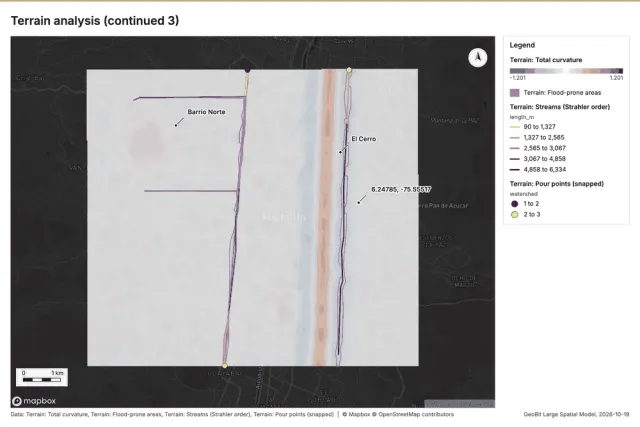The height and width of the screenshot is (427, 640).
Task: Click the El Cerro map label
Action: tap(364, 139)
